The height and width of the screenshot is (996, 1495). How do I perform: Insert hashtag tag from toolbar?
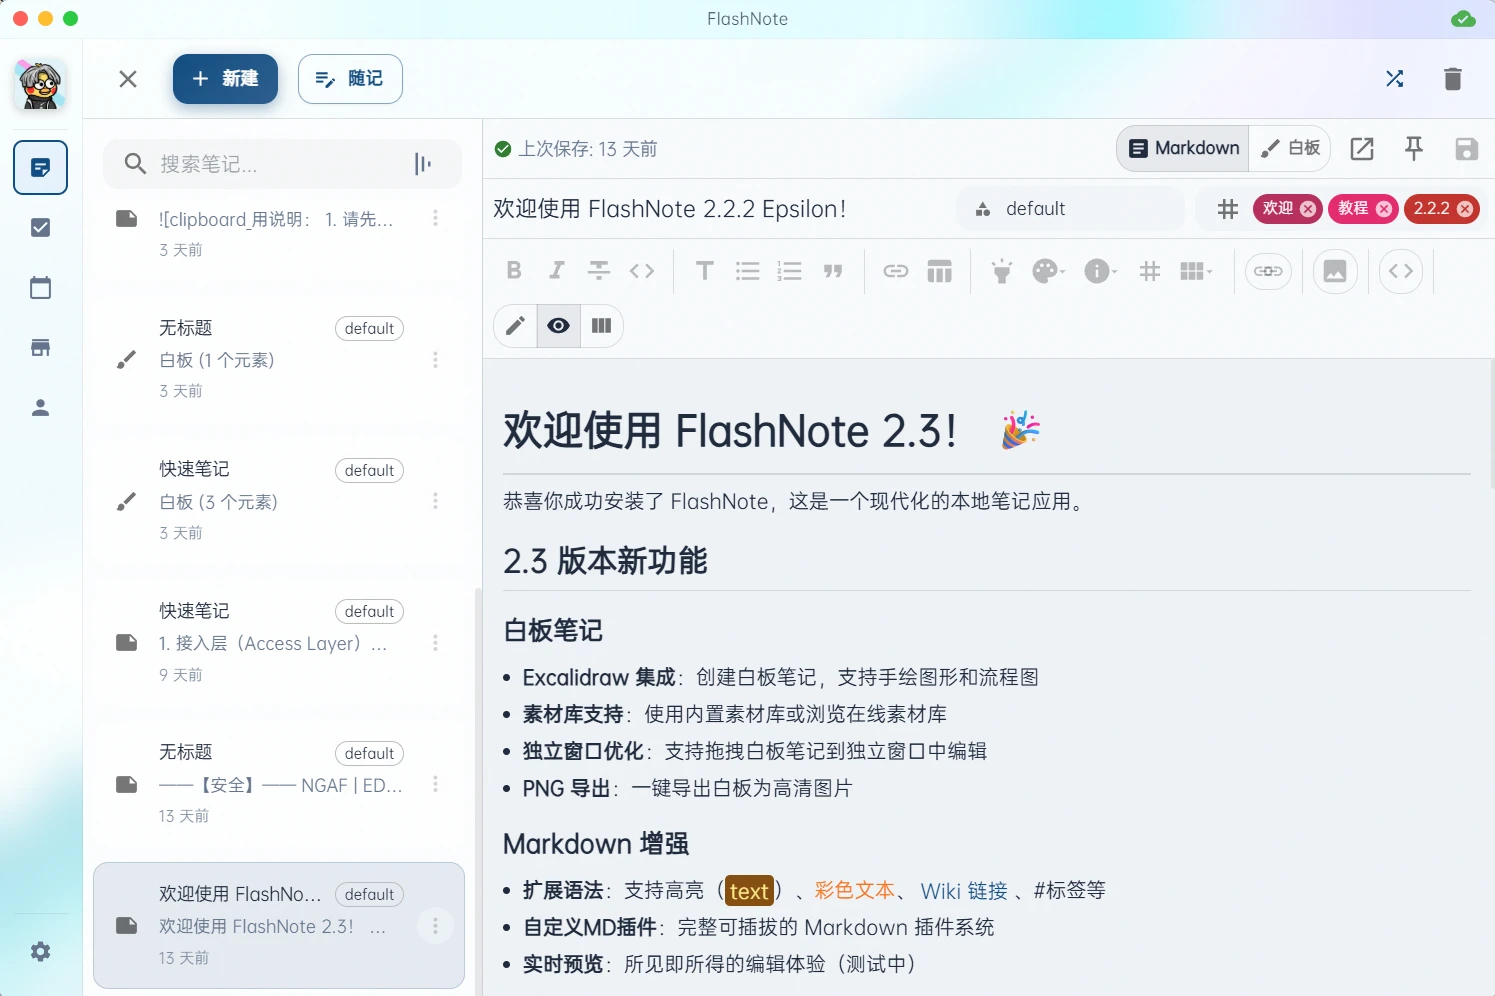[1150, 271]
